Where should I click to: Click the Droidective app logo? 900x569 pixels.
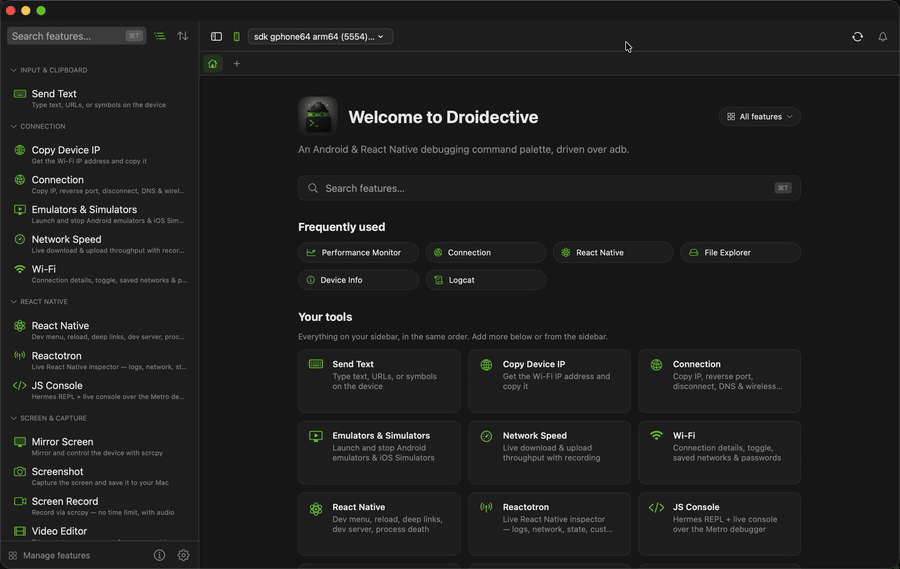point(317,116)
